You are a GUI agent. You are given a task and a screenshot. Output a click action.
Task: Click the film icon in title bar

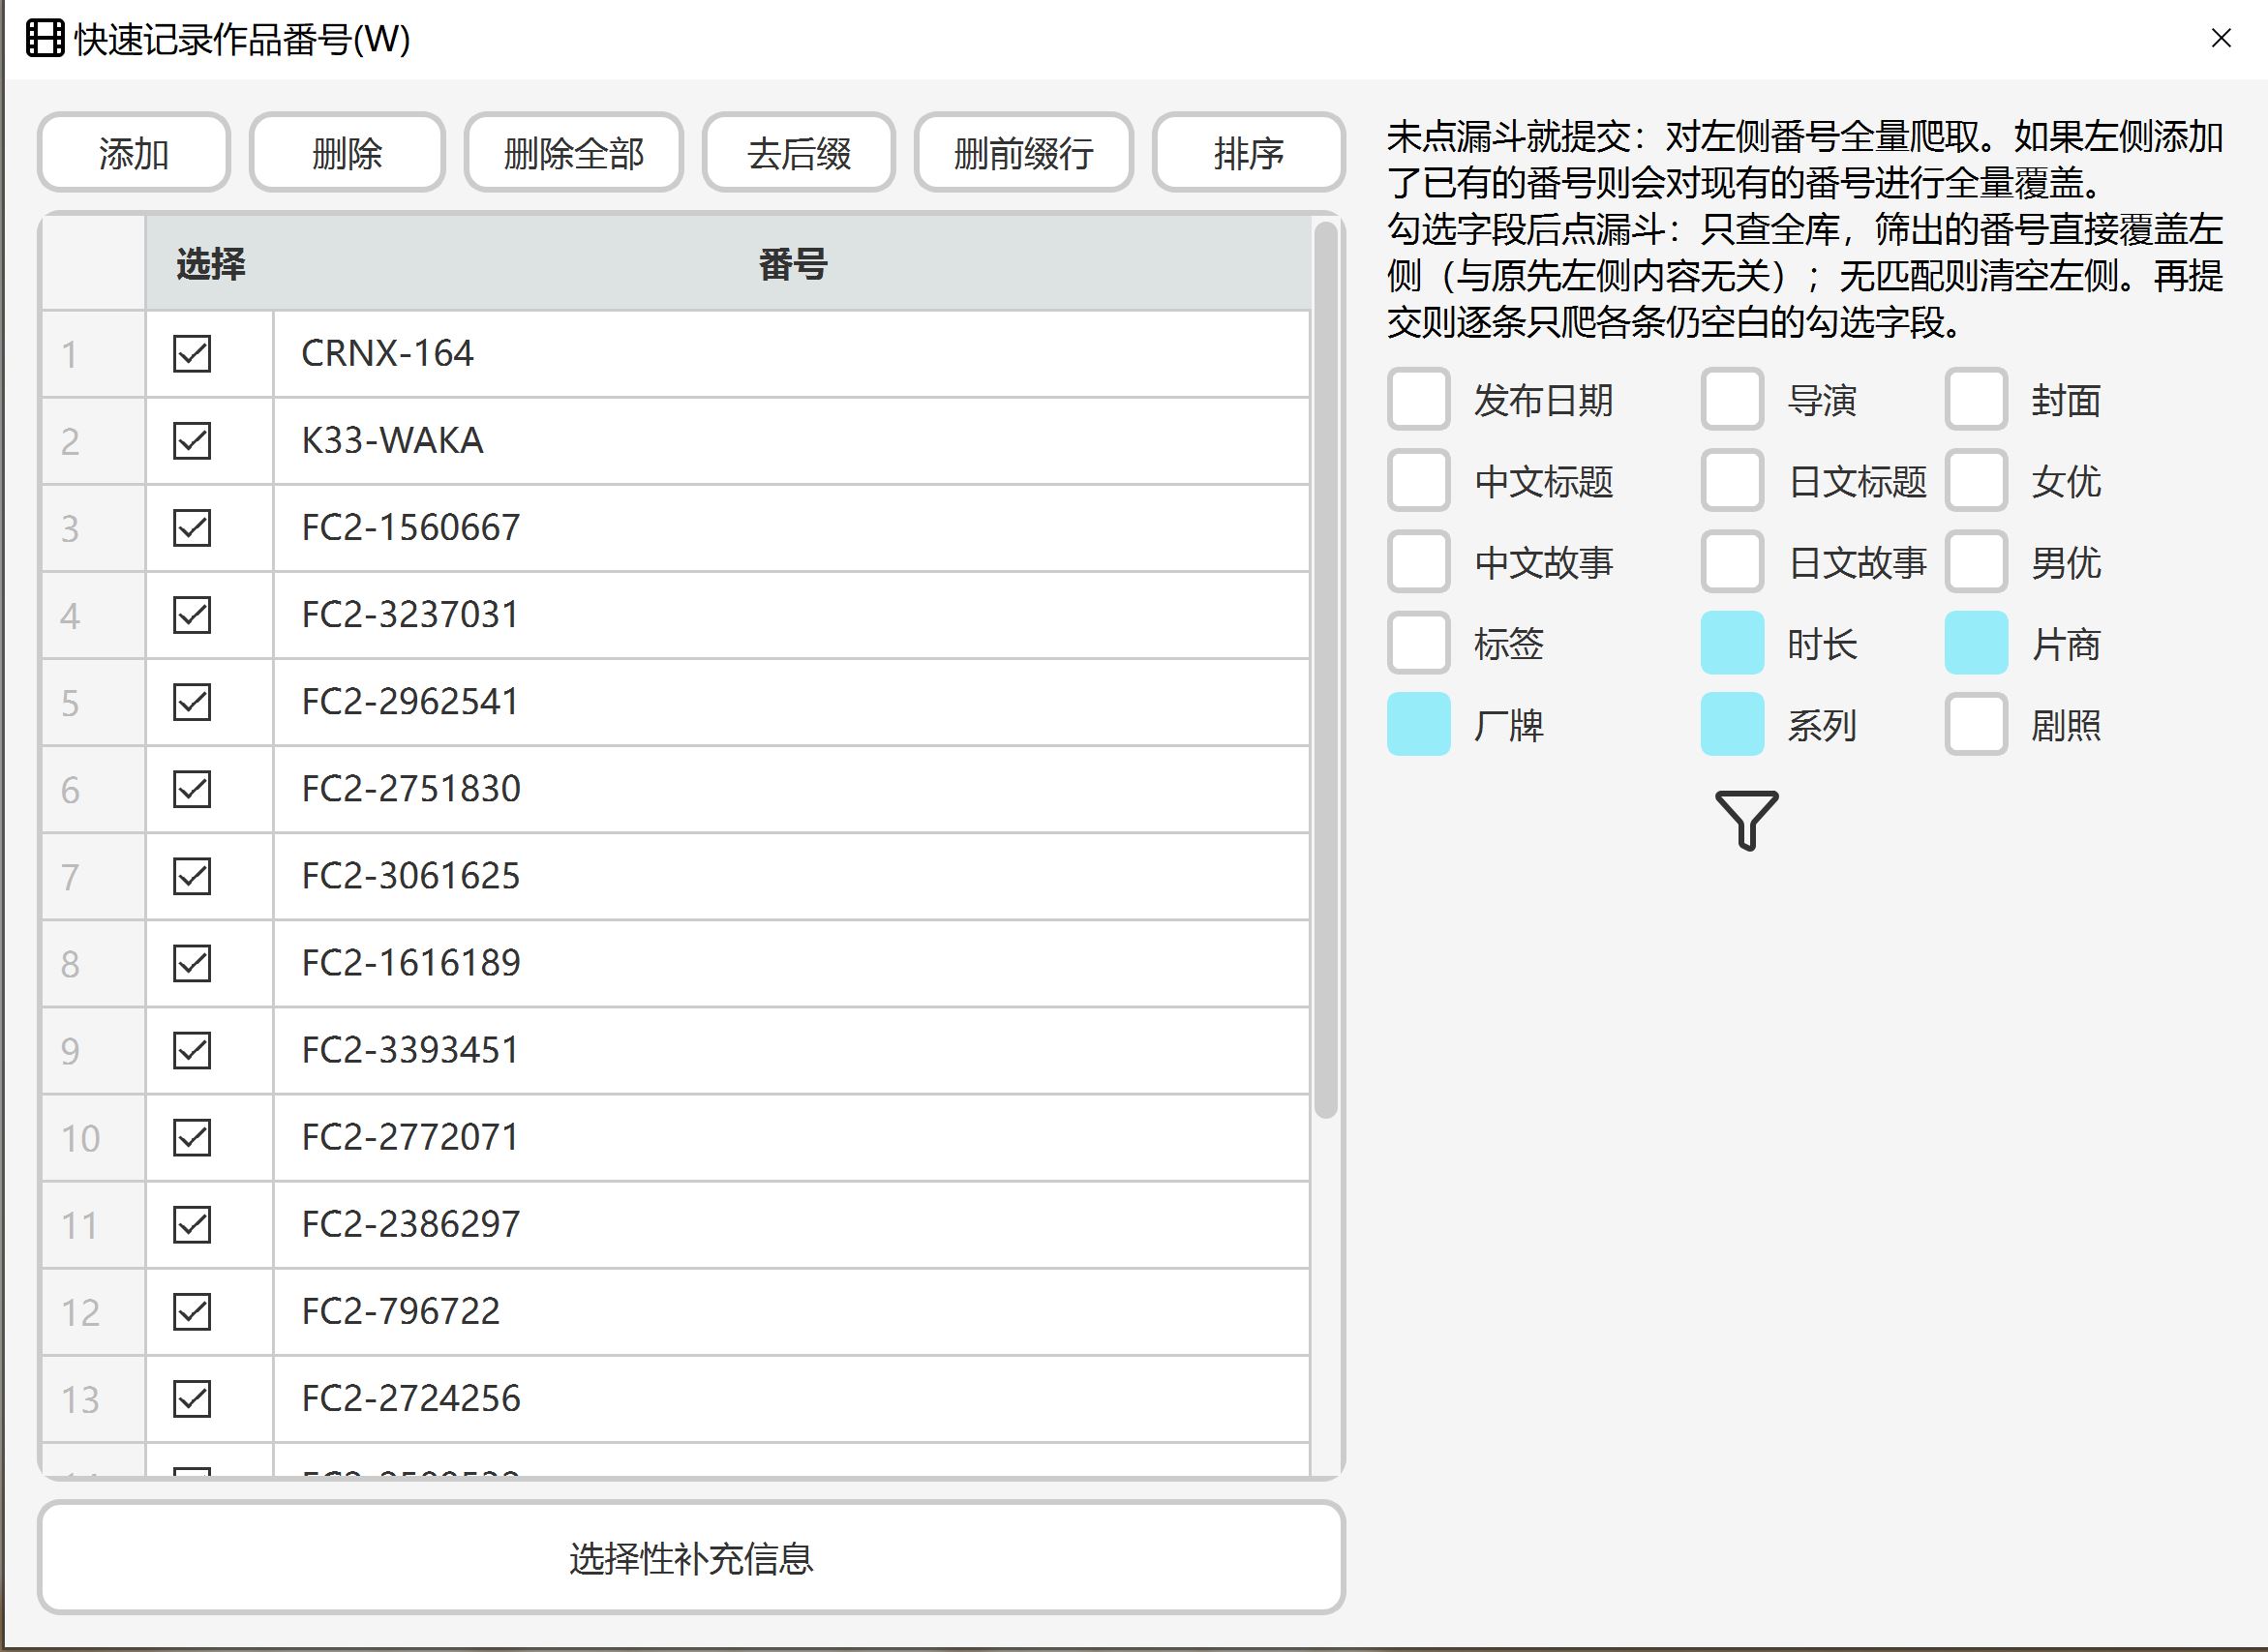click(45, 40)
